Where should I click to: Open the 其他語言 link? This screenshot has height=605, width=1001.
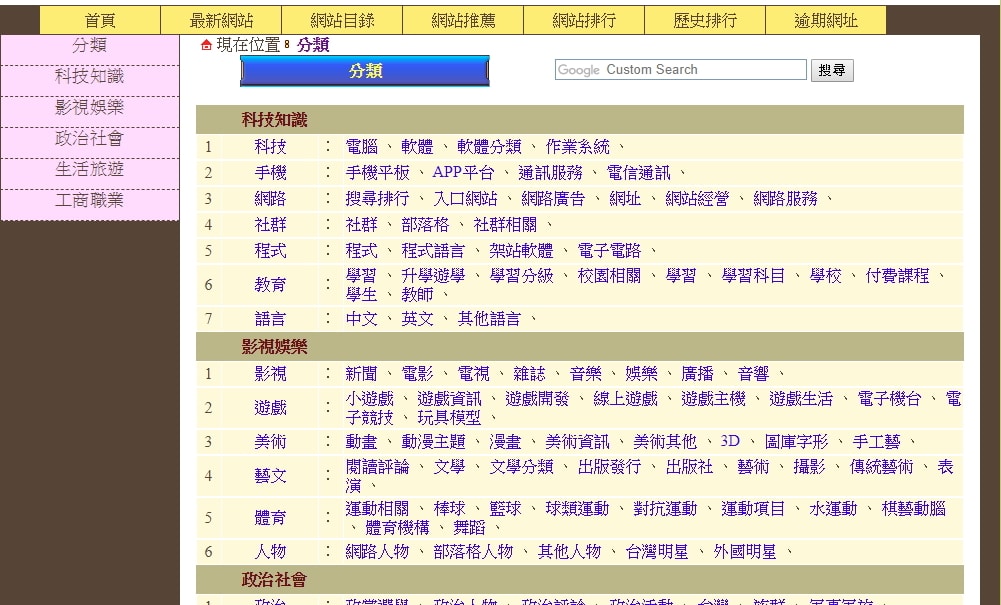[489, 319]
